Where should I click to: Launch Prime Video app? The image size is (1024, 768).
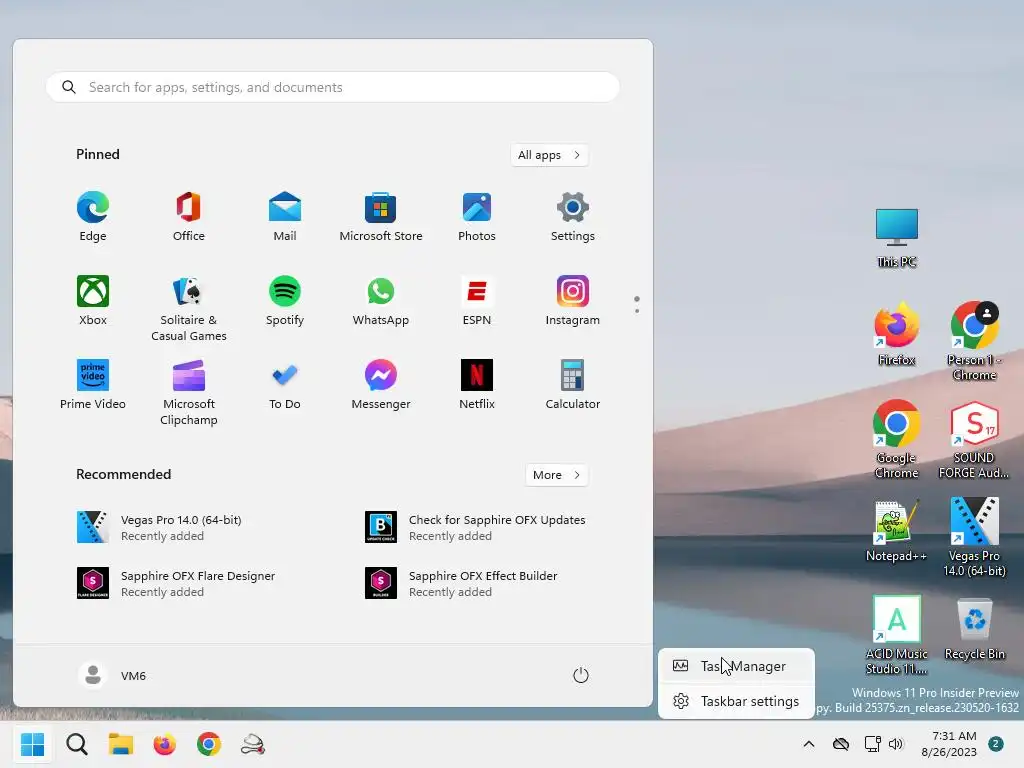point(93,385)
